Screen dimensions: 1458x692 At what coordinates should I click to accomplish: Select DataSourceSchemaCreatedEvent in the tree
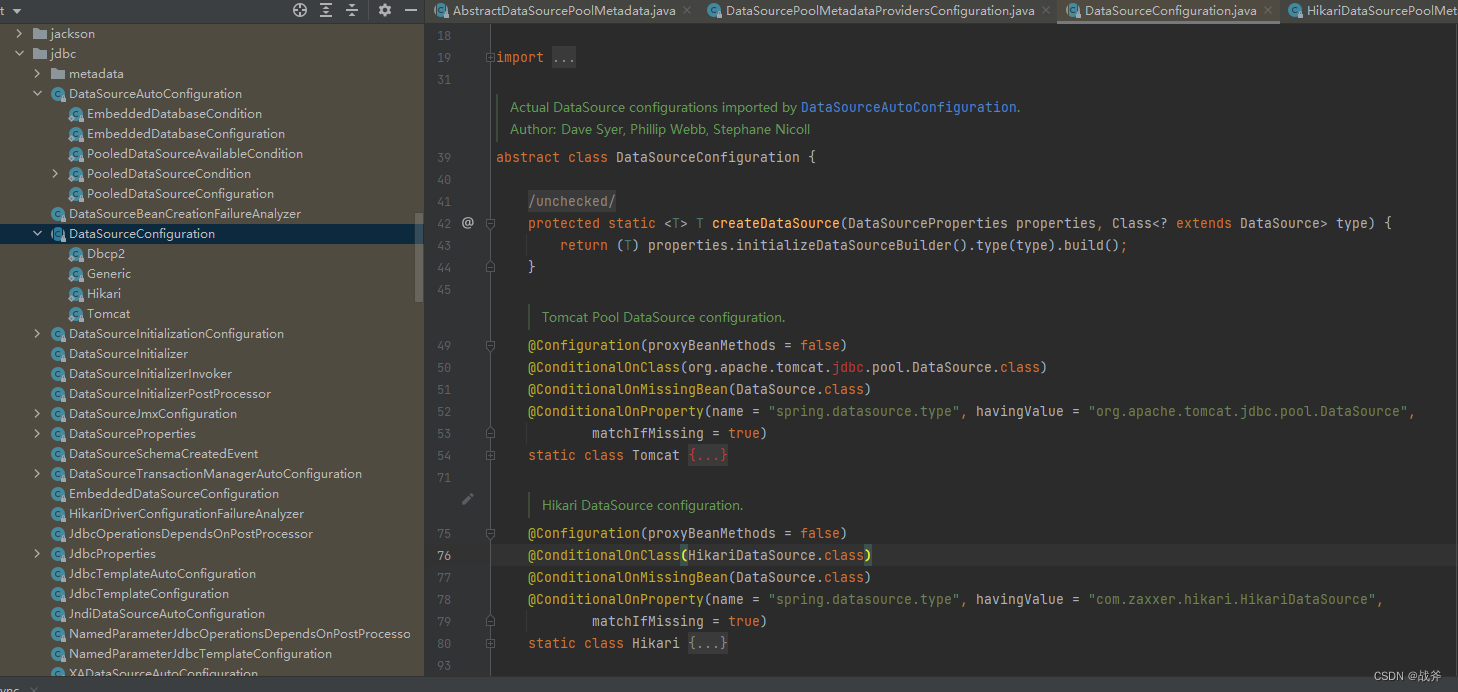[x=163, y=453]
